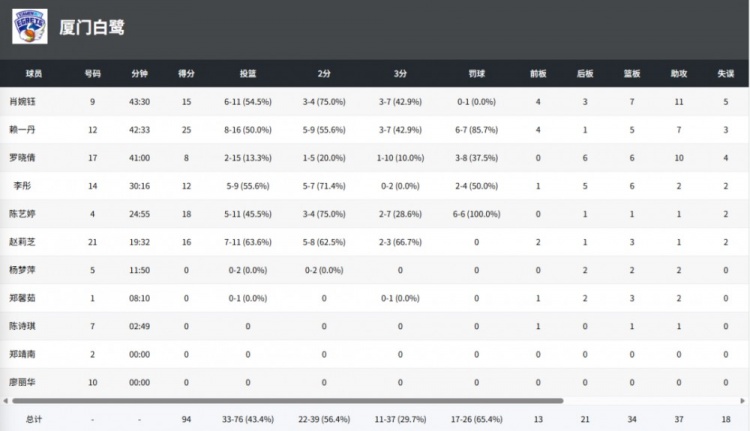Click the right scroll arrow of horizontal scrollbar
750x431 pixels.
point(743,401)
